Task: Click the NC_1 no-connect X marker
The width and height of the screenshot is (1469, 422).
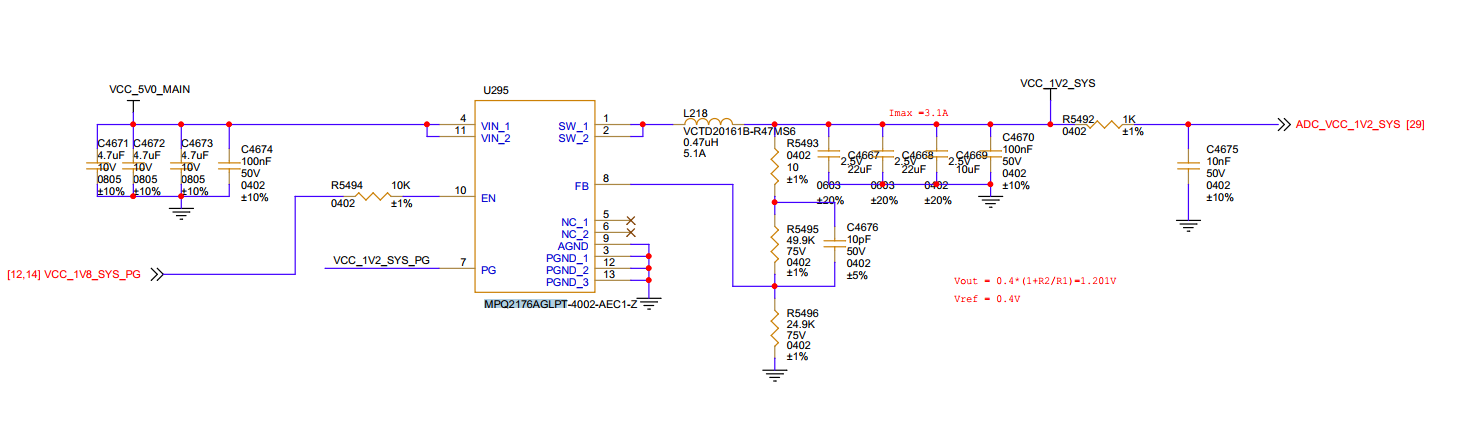Action: pyautogui.click(x=630, y=219)
